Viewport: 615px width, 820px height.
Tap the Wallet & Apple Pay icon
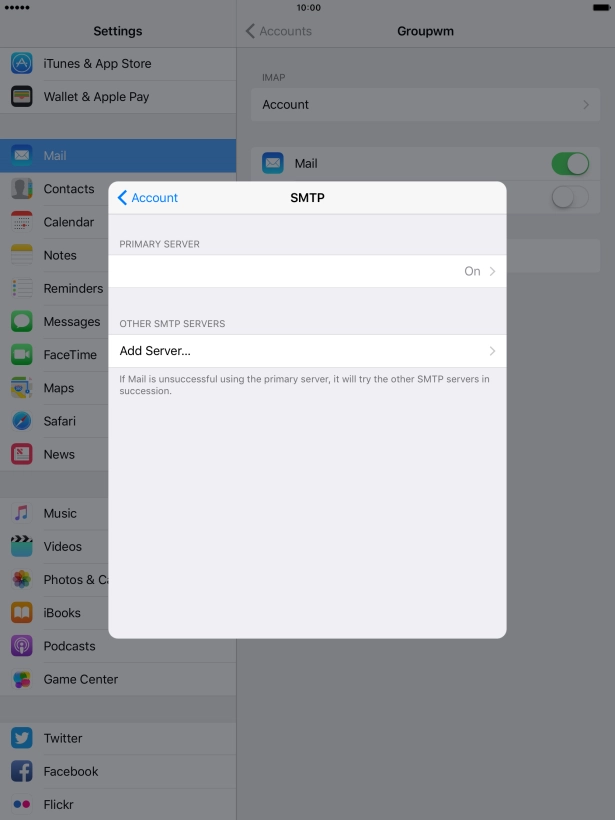click(x=22, y=97)
